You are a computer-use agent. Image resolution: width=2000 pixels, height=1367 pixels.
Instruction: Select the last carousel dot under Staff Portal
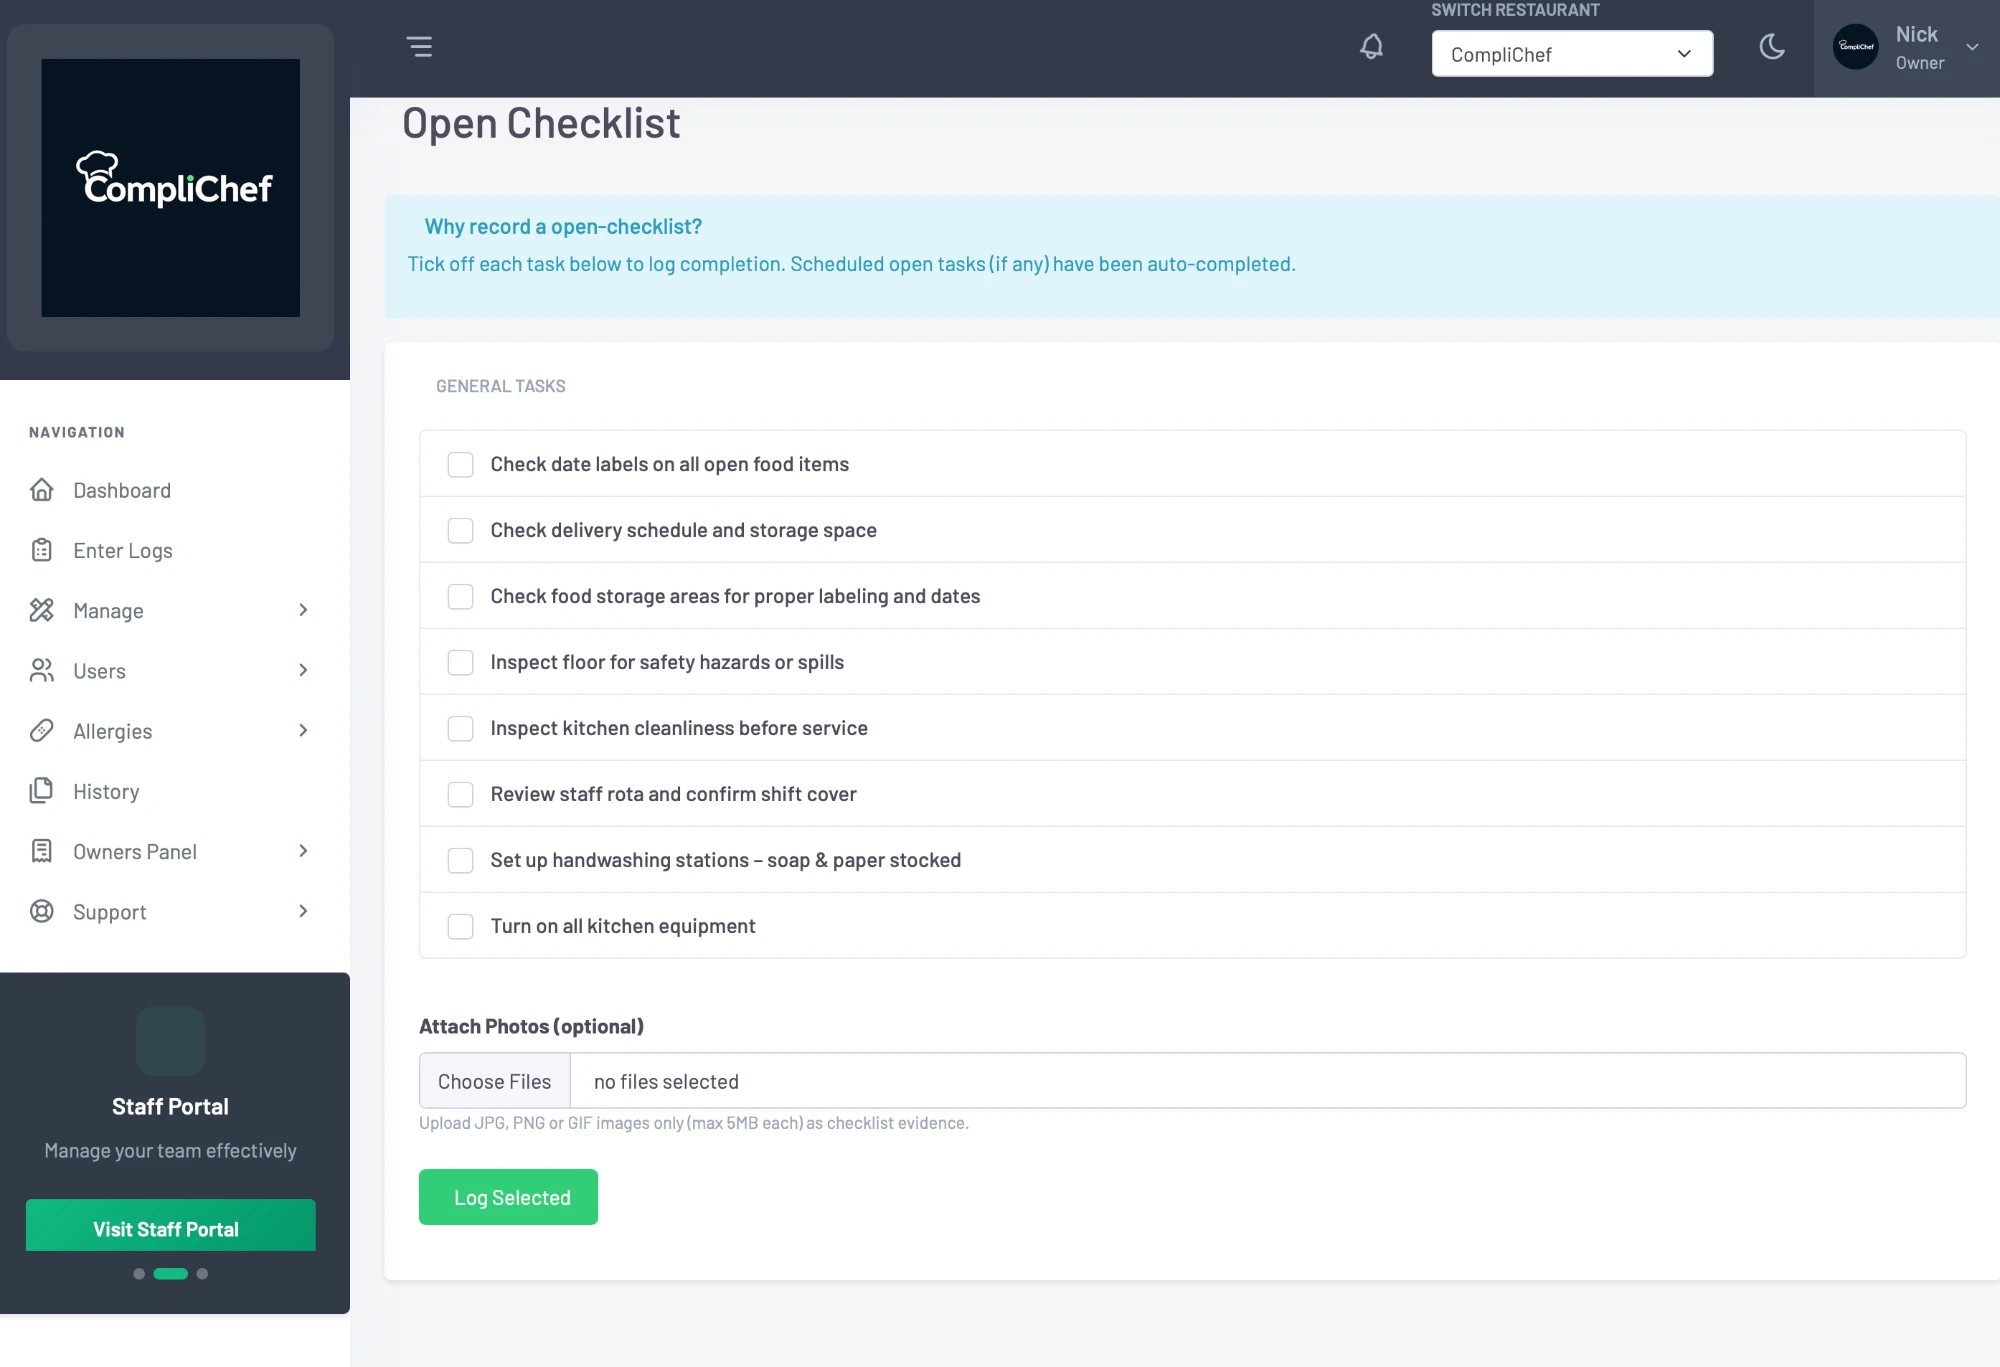pos(202,1274)
